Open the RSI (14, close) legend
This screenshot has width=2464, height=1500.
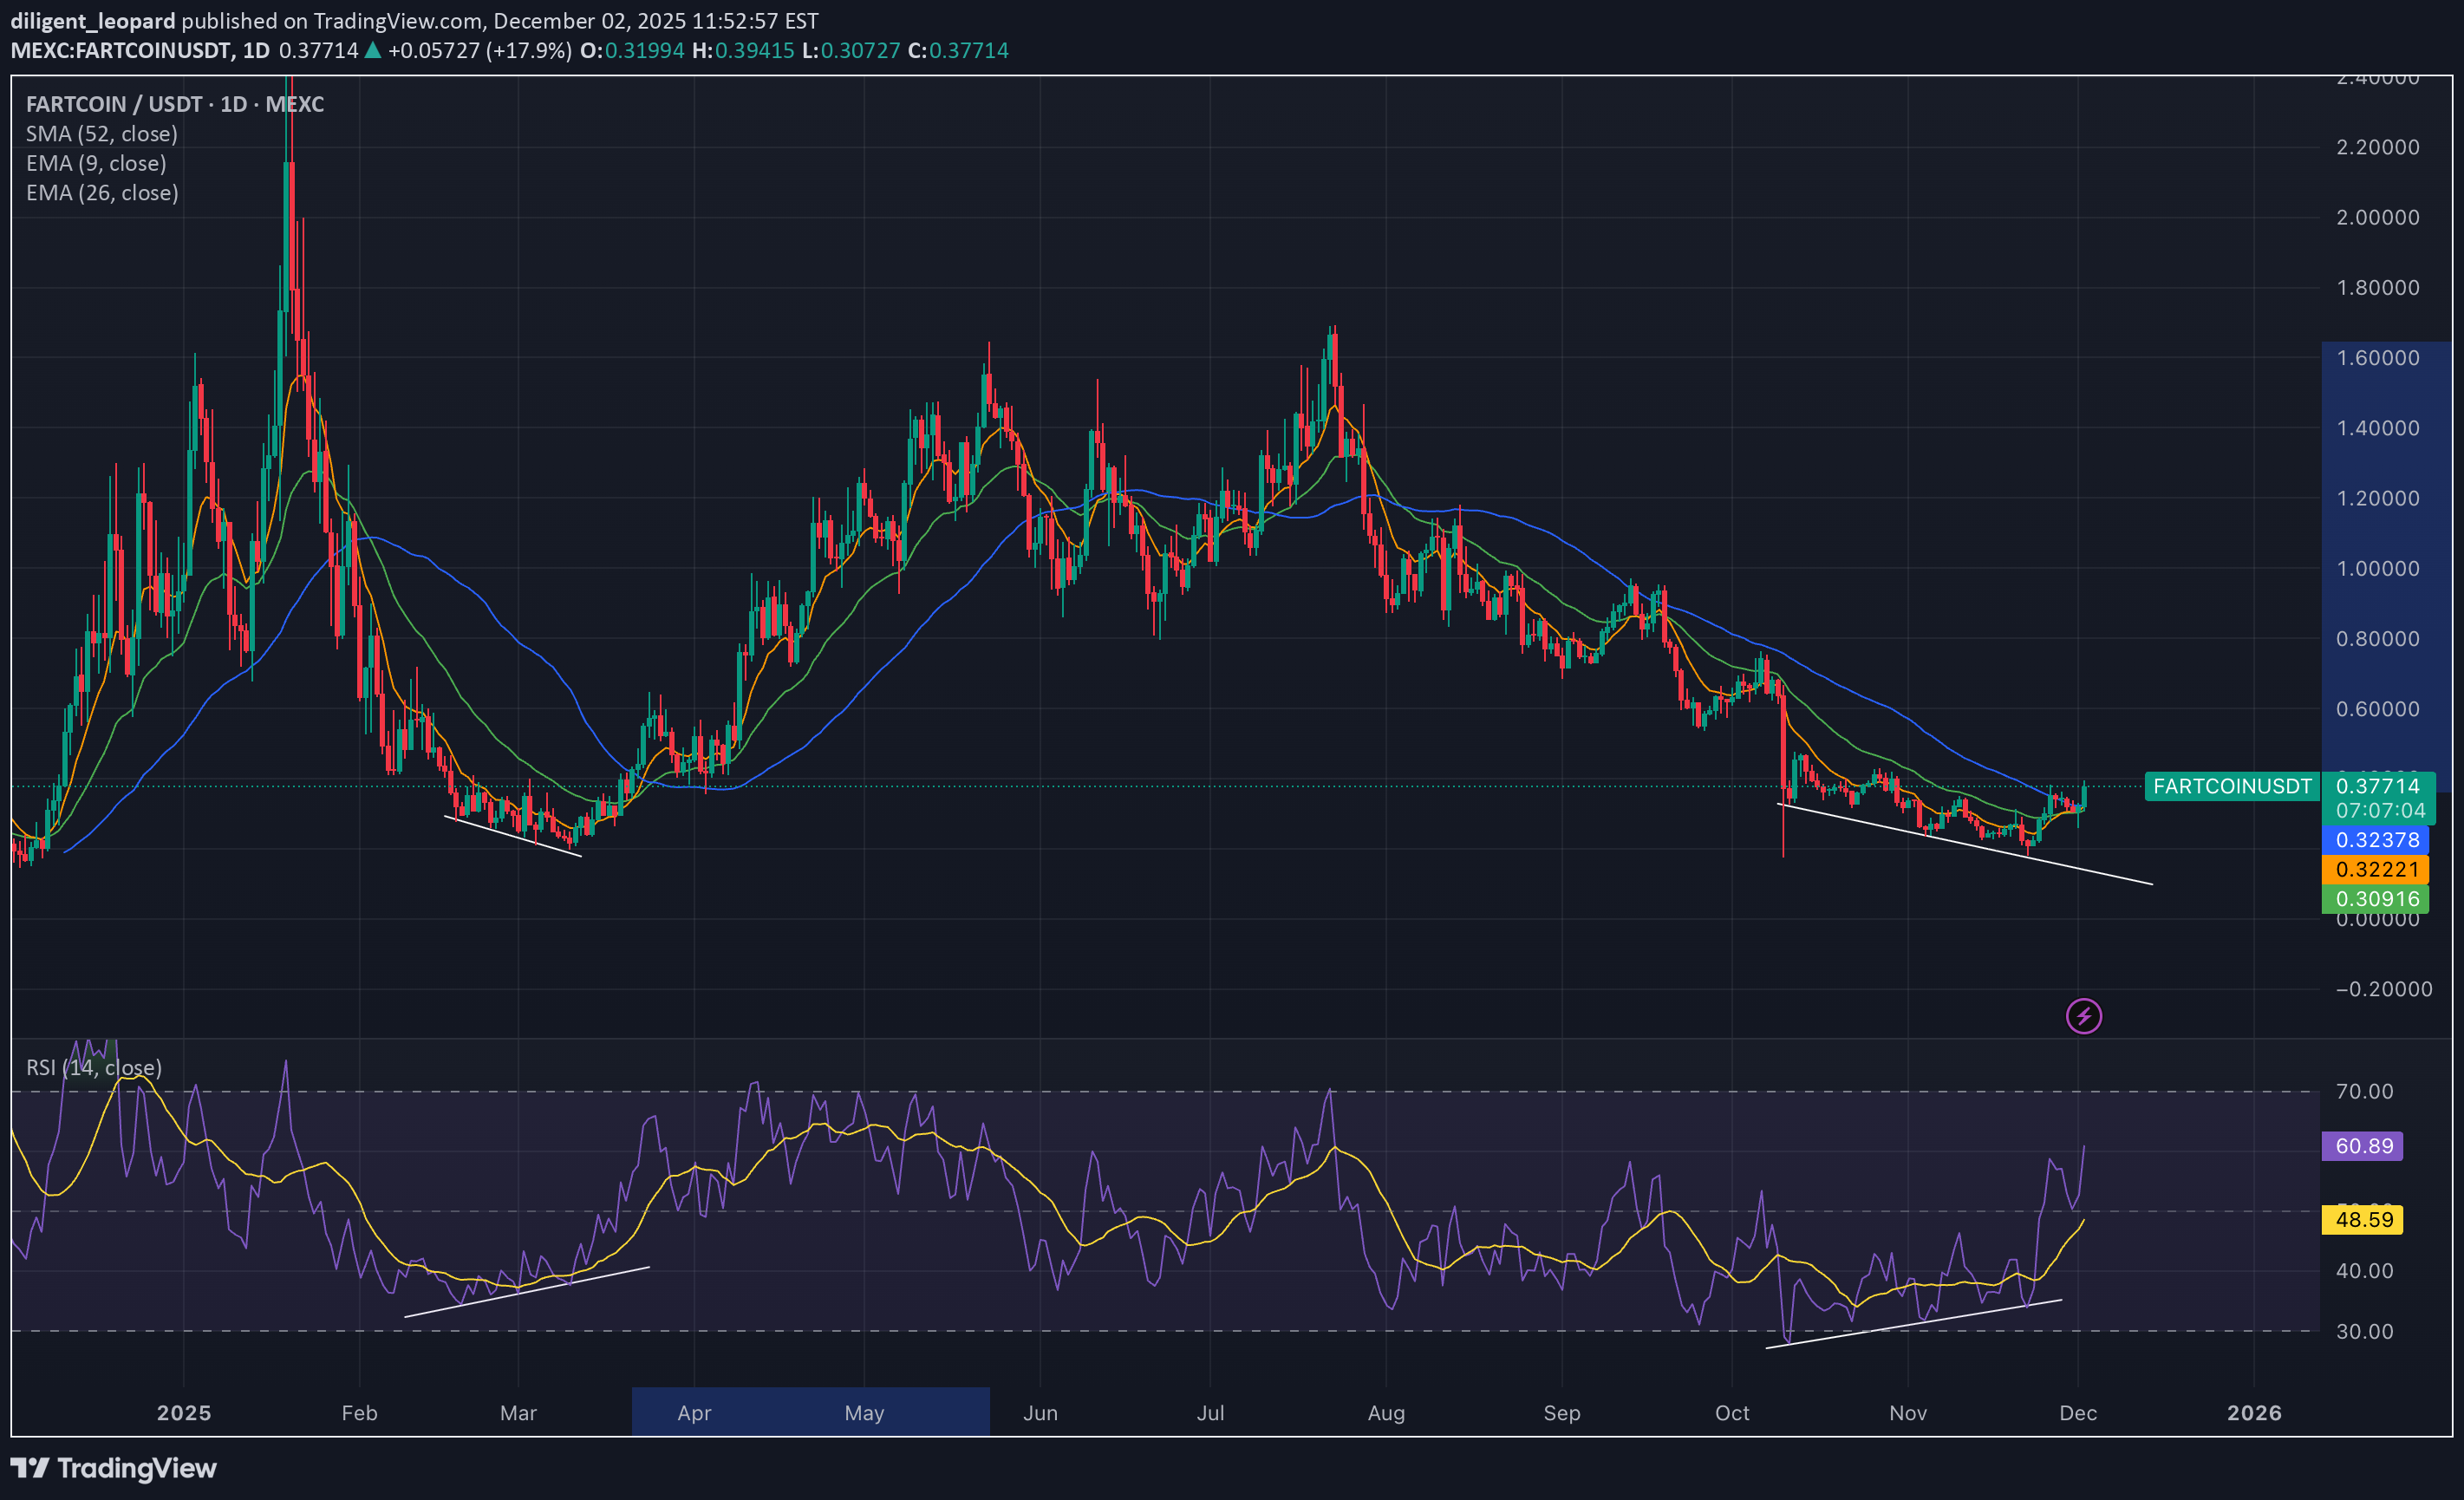tap(94, 1067)
